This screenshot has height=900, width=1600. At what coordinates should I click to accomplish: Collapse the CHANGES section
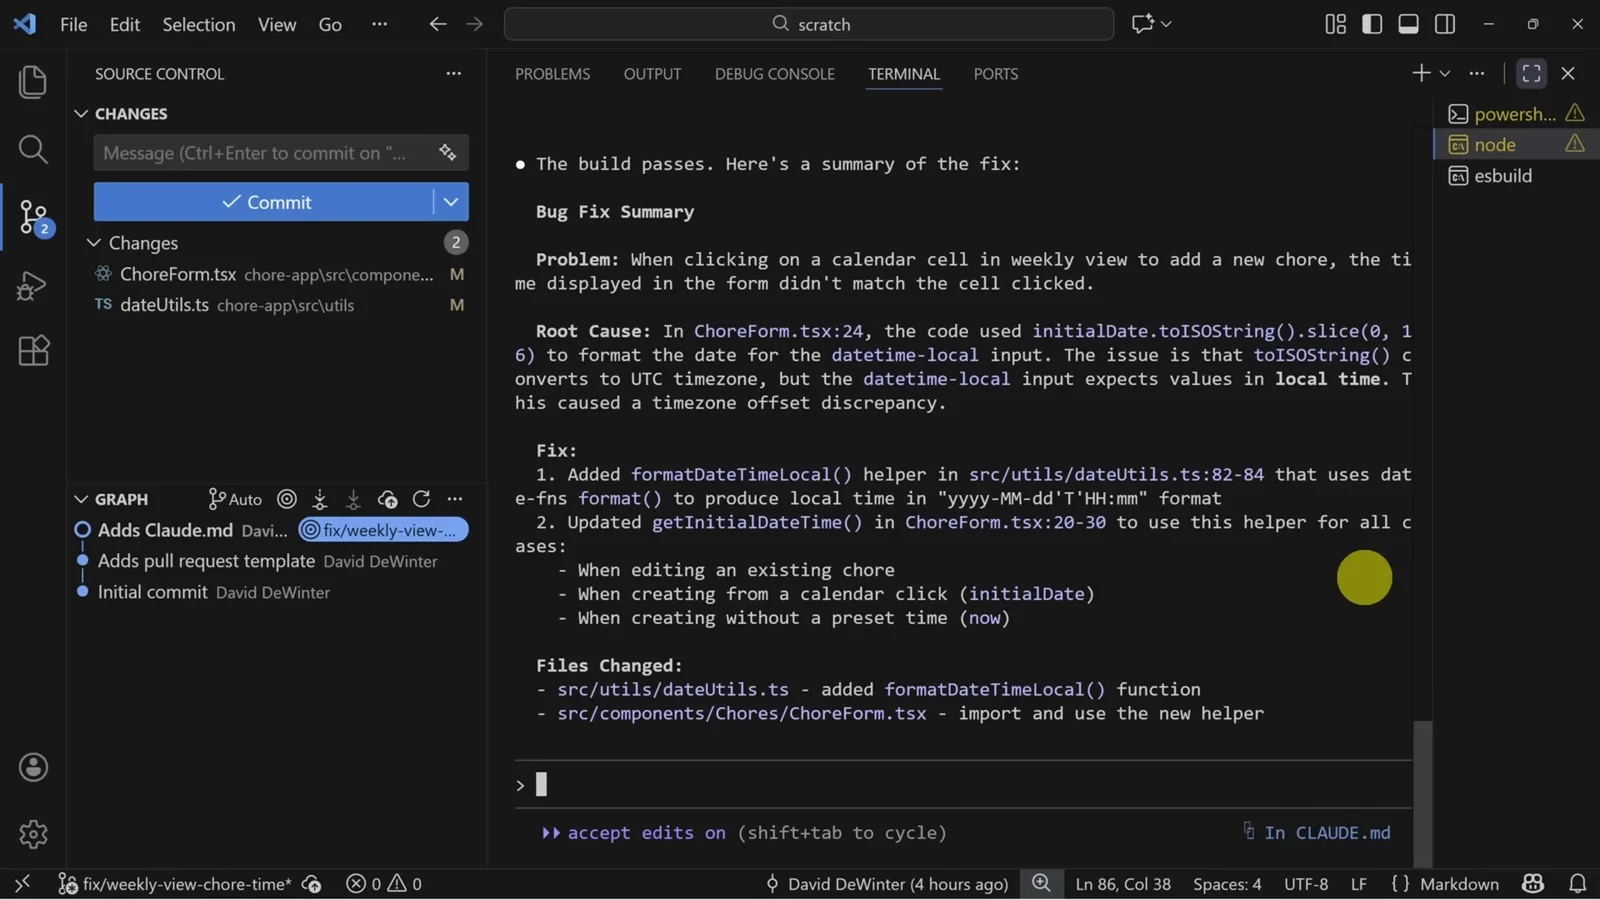click(x=81, y=114)
